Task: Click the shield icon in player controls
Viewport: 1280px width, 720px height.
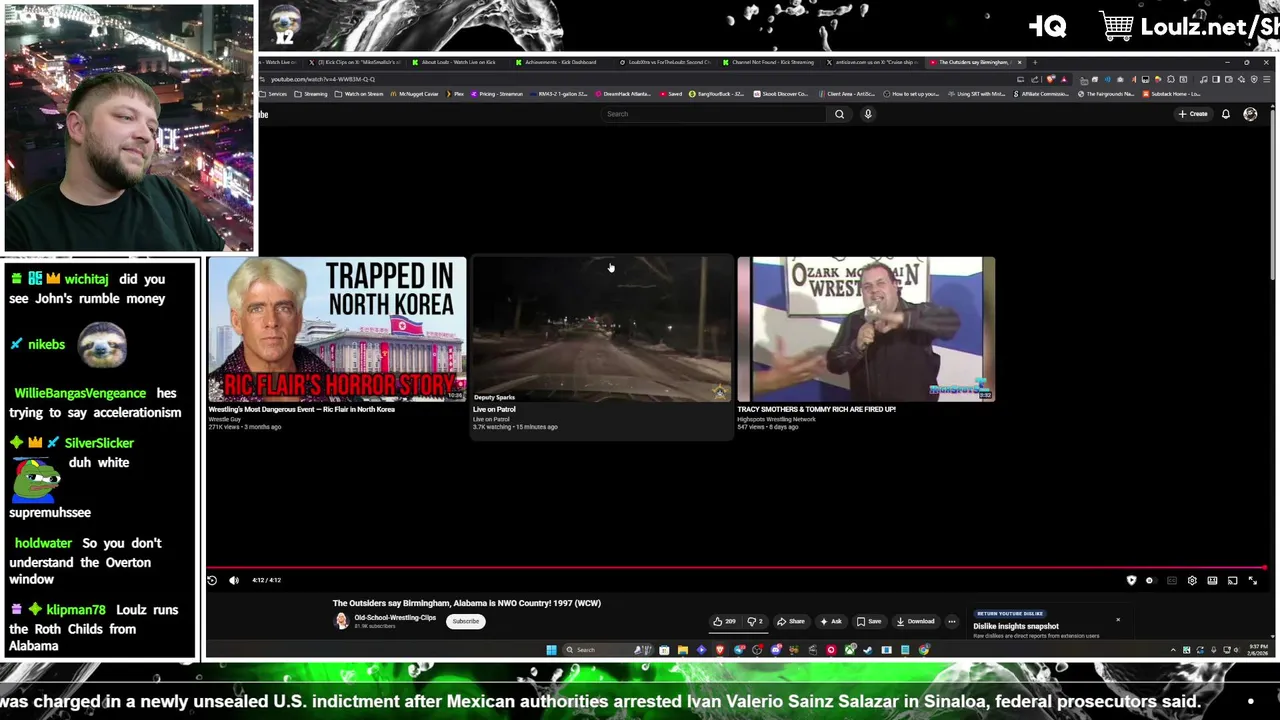Action: point(1131,580)
